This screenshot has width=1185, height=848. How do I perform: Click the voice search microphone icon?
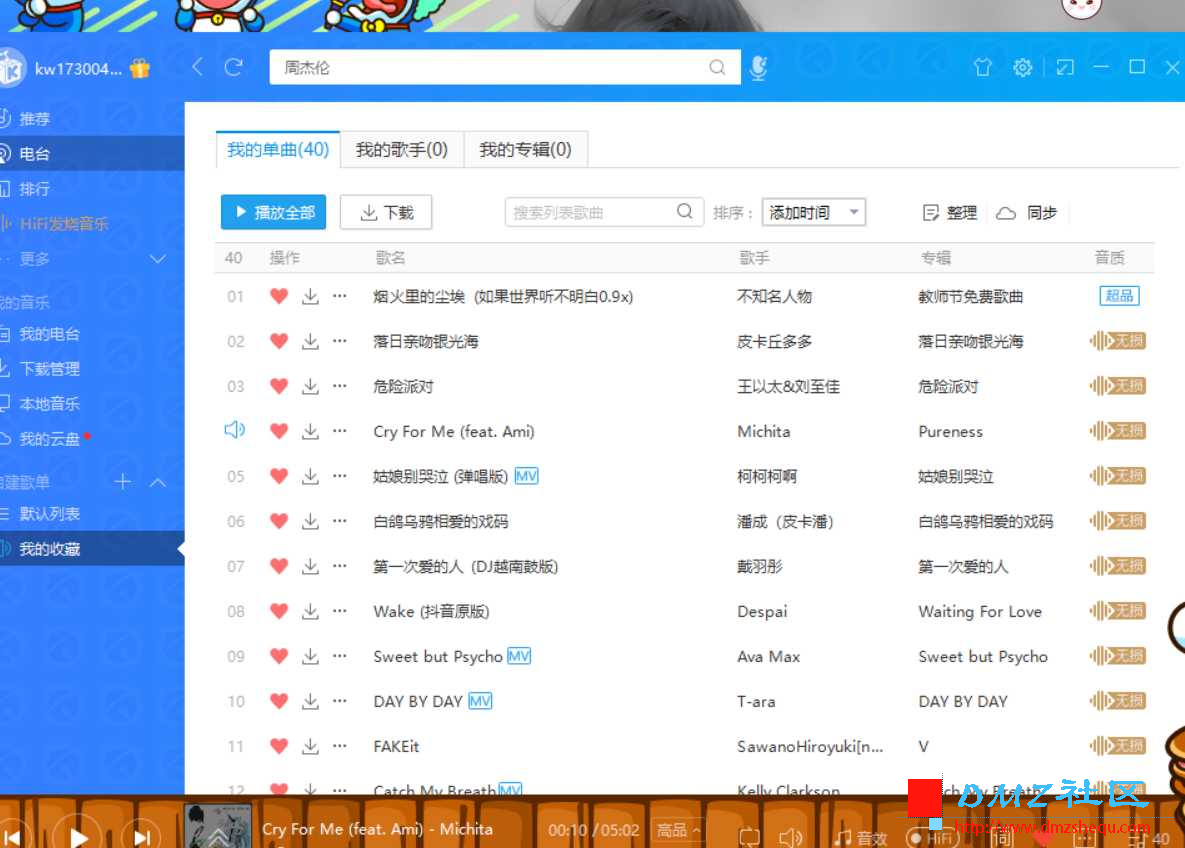click(758, 67)
